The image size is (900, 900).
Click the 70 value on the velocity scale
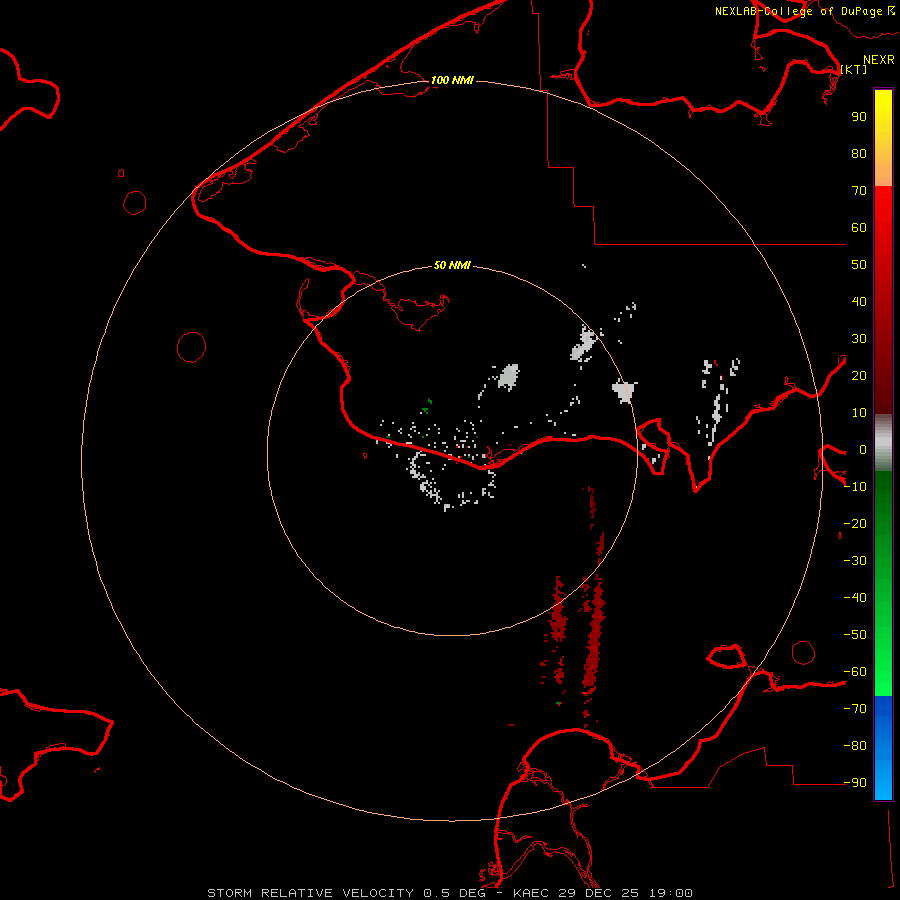point(859,191)
